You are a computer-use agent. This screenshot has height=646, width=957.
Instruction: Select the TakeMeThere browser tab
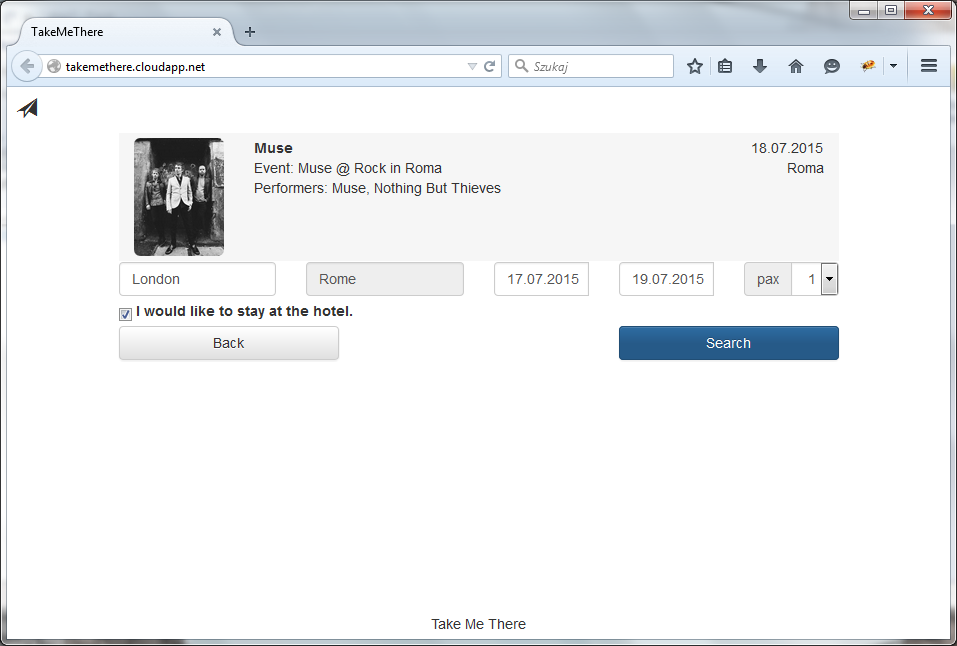point(126,32)
